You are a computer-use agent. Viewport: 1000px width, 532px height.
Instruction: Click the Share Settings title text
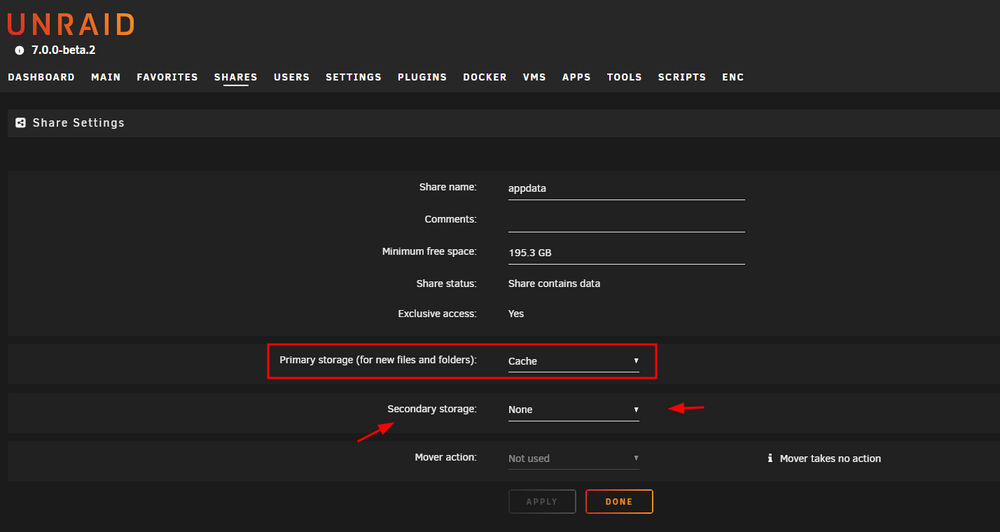(78, 122)
